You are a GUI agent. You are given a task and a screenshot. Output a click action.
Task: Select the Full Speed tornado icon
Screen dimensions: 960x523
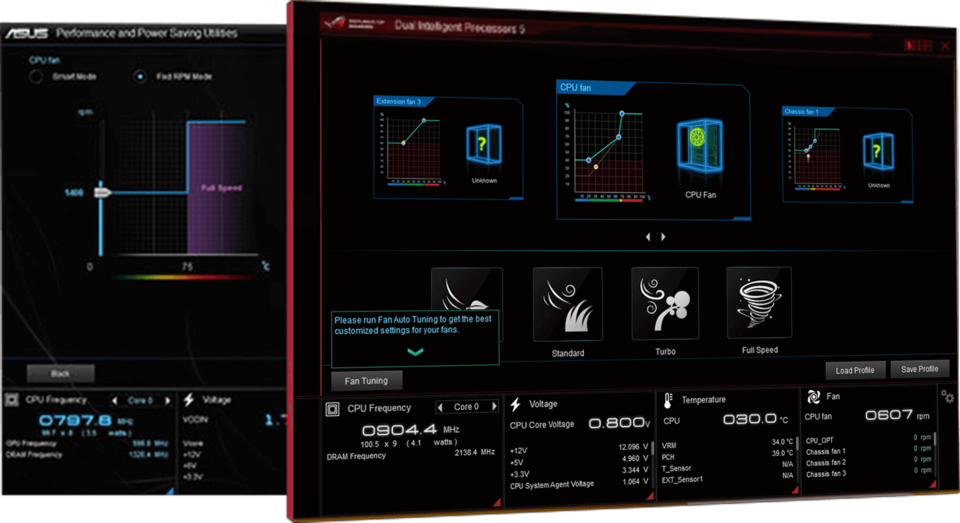point(759,302)
